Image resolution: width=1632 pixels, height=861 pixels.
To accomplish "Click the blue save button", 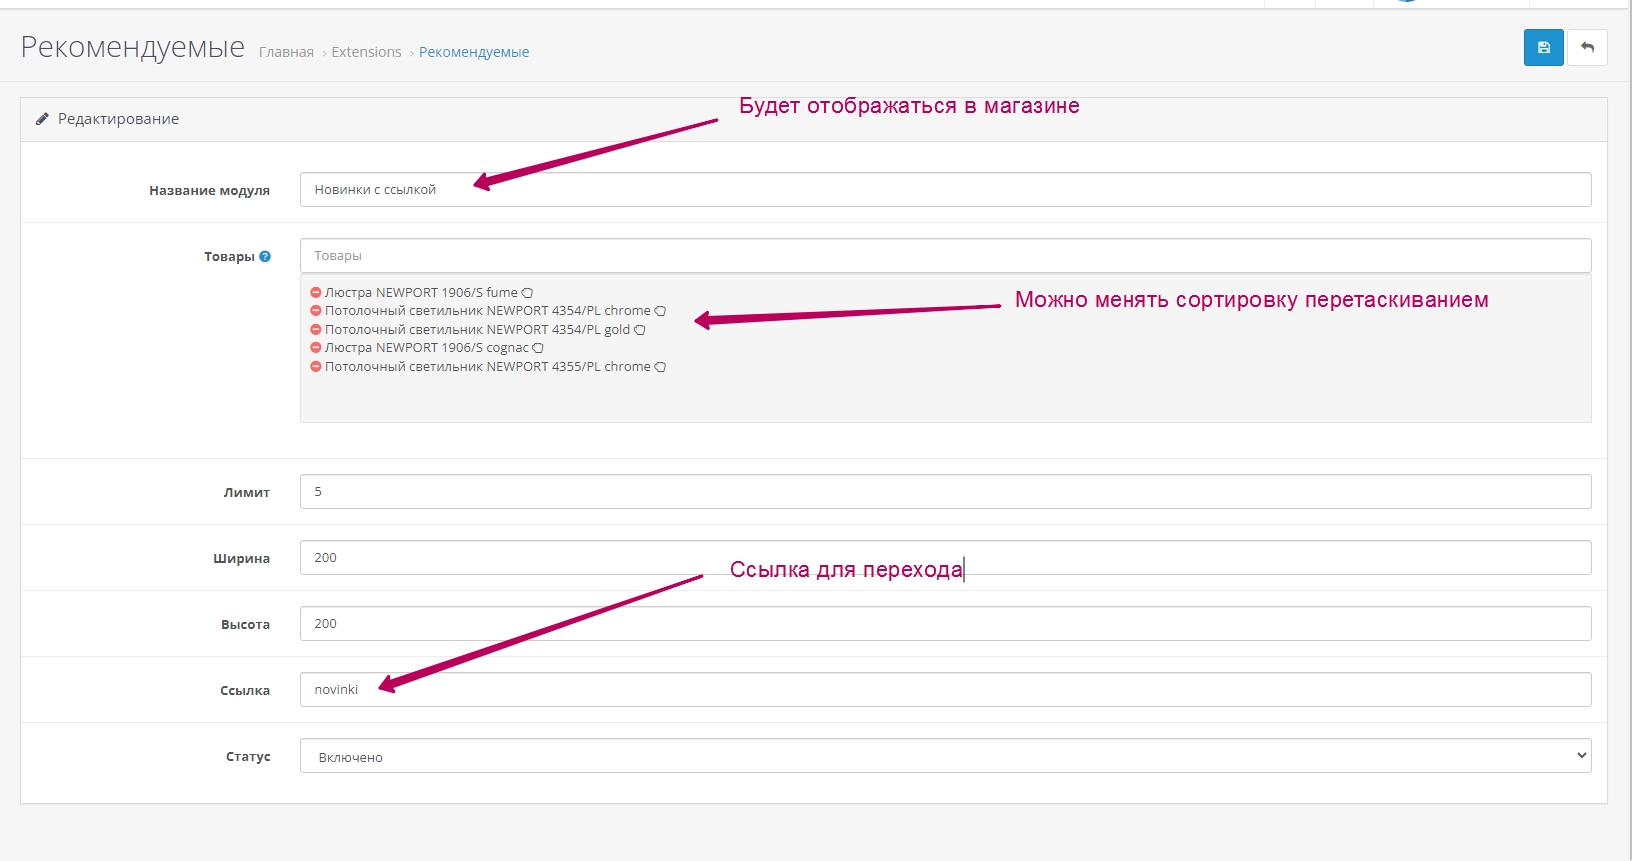I will click(x=1543, y=48).
